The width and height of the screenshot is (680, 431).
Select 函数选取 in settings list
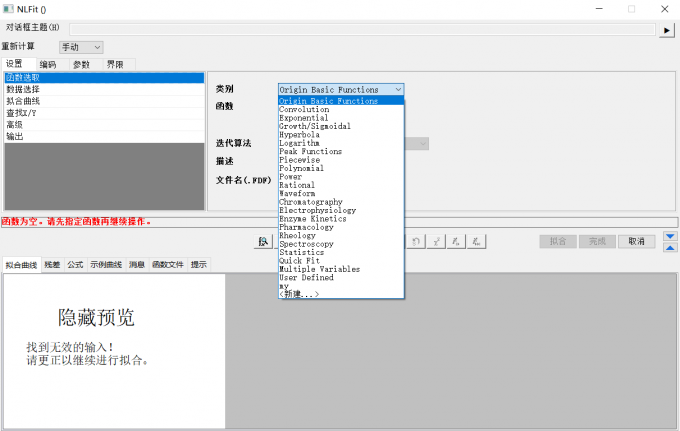coord(104,78)
